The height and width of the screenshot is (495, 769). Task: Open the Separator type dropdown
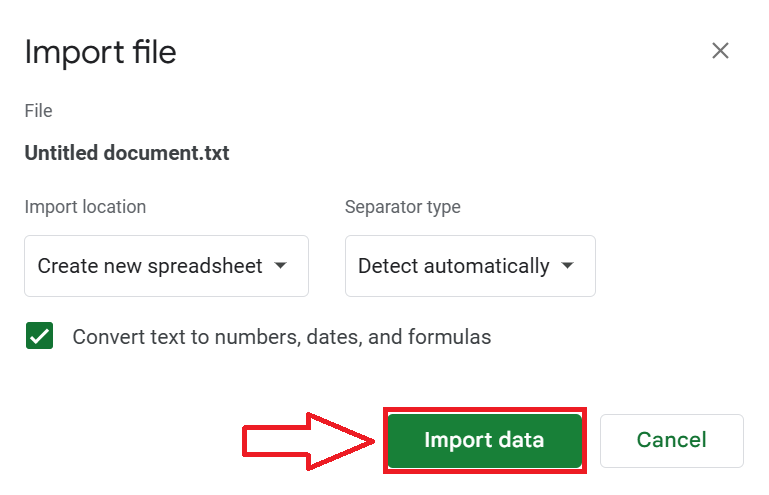coord(470,266)
